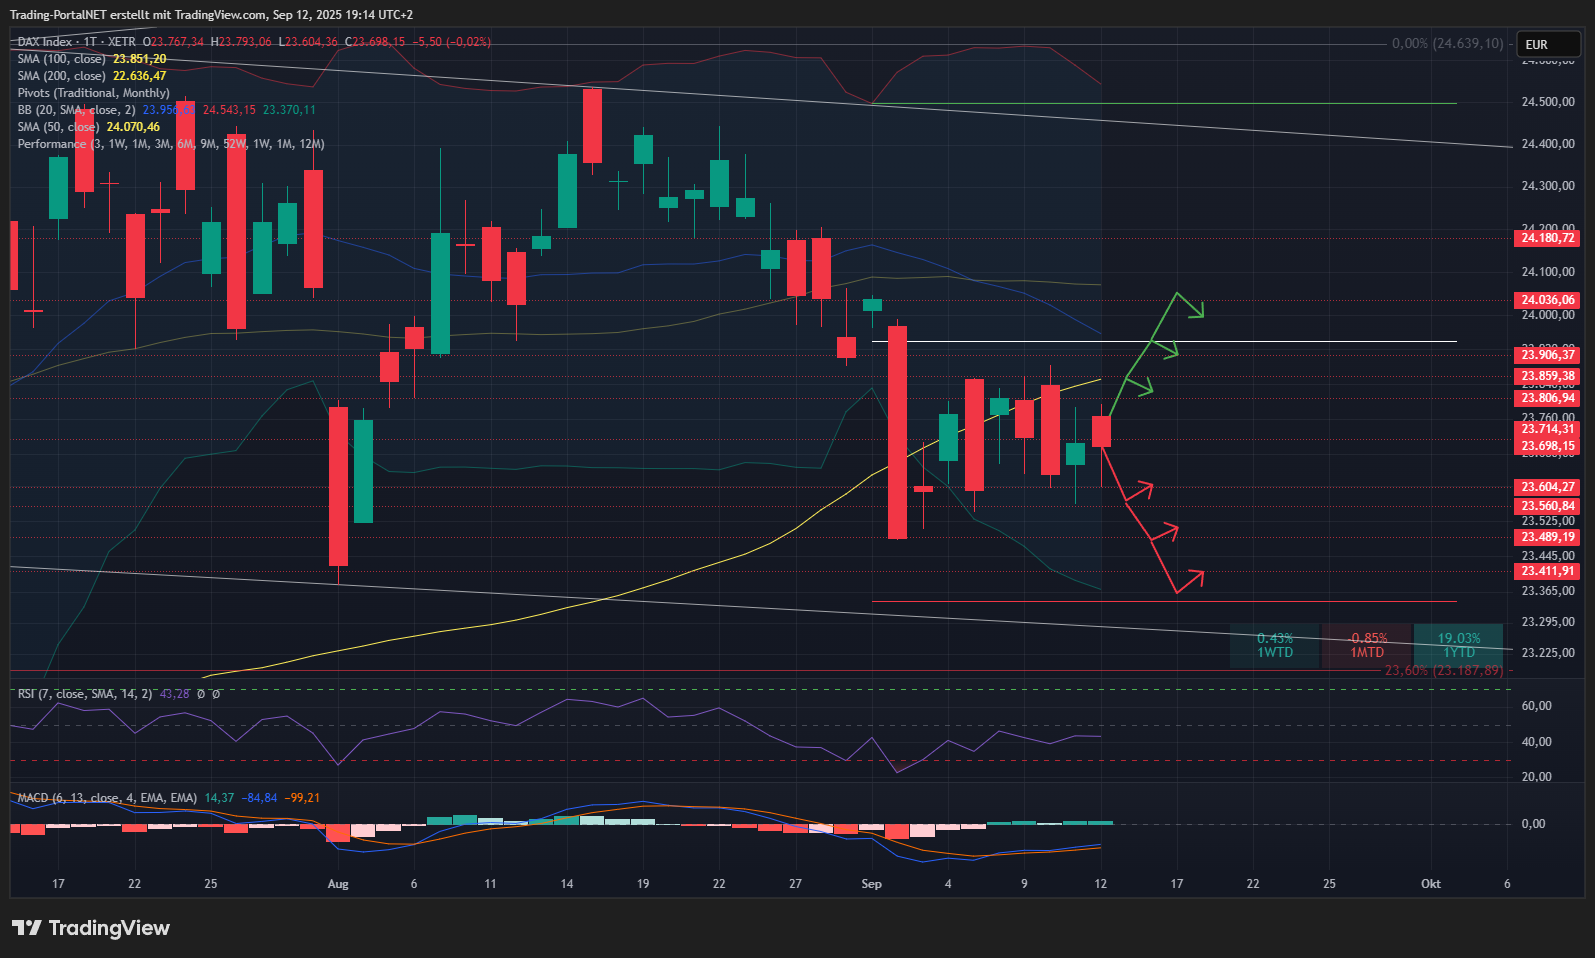Click the 23.411,91 price label
1595x958 pixels.
(1547, 571)
